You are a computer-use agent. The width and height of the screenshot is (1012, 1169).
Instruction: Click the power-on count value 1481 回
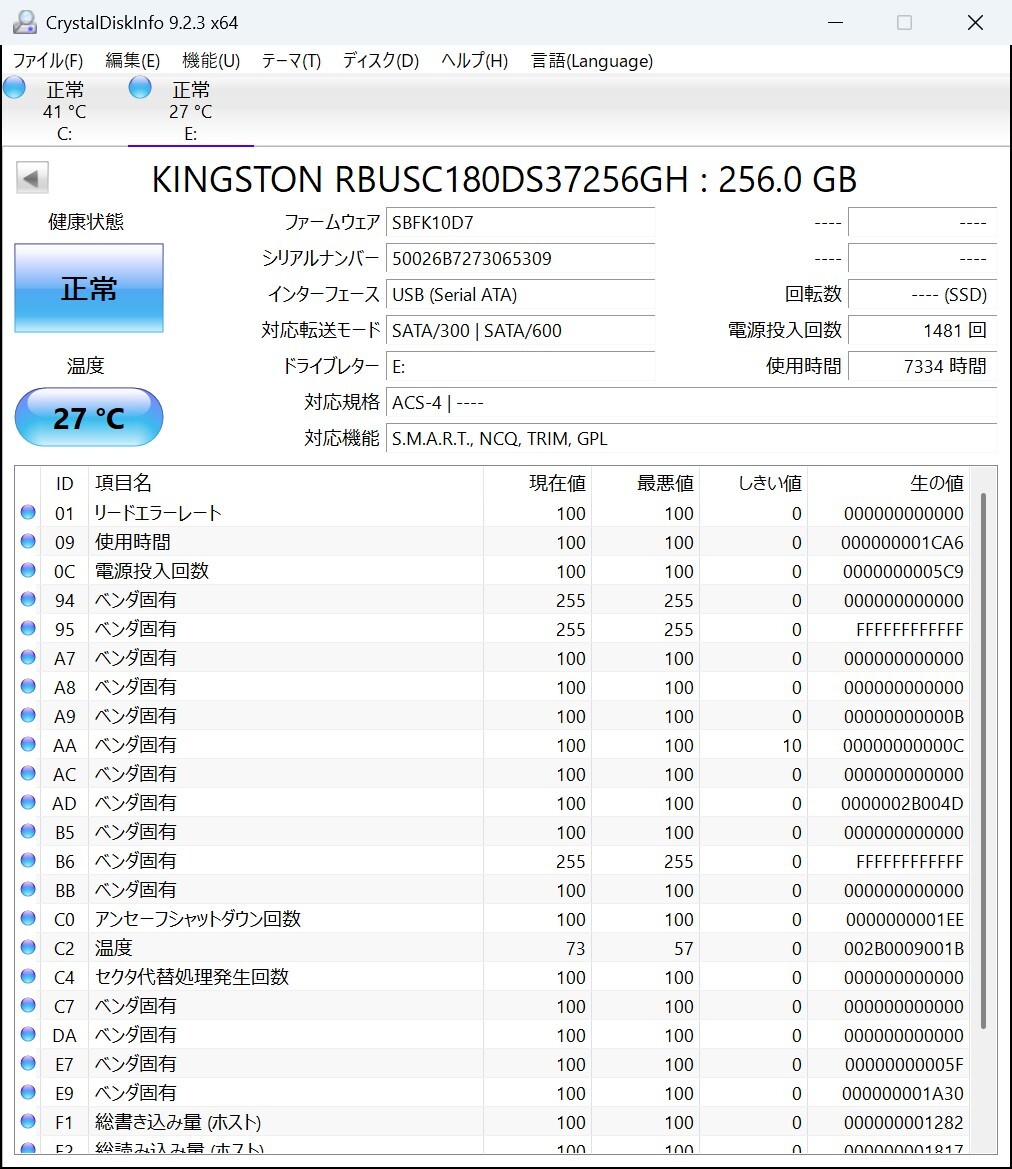tap(923, 330)
